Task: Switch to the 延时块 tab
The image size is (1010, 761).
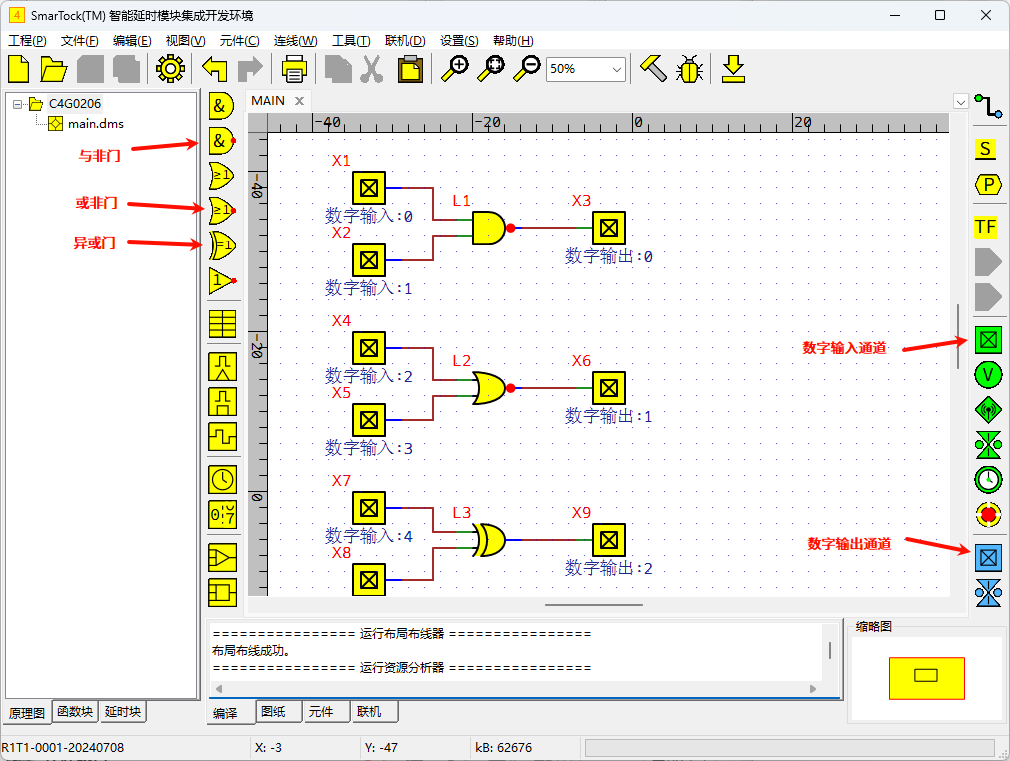Action: point(122,711)
